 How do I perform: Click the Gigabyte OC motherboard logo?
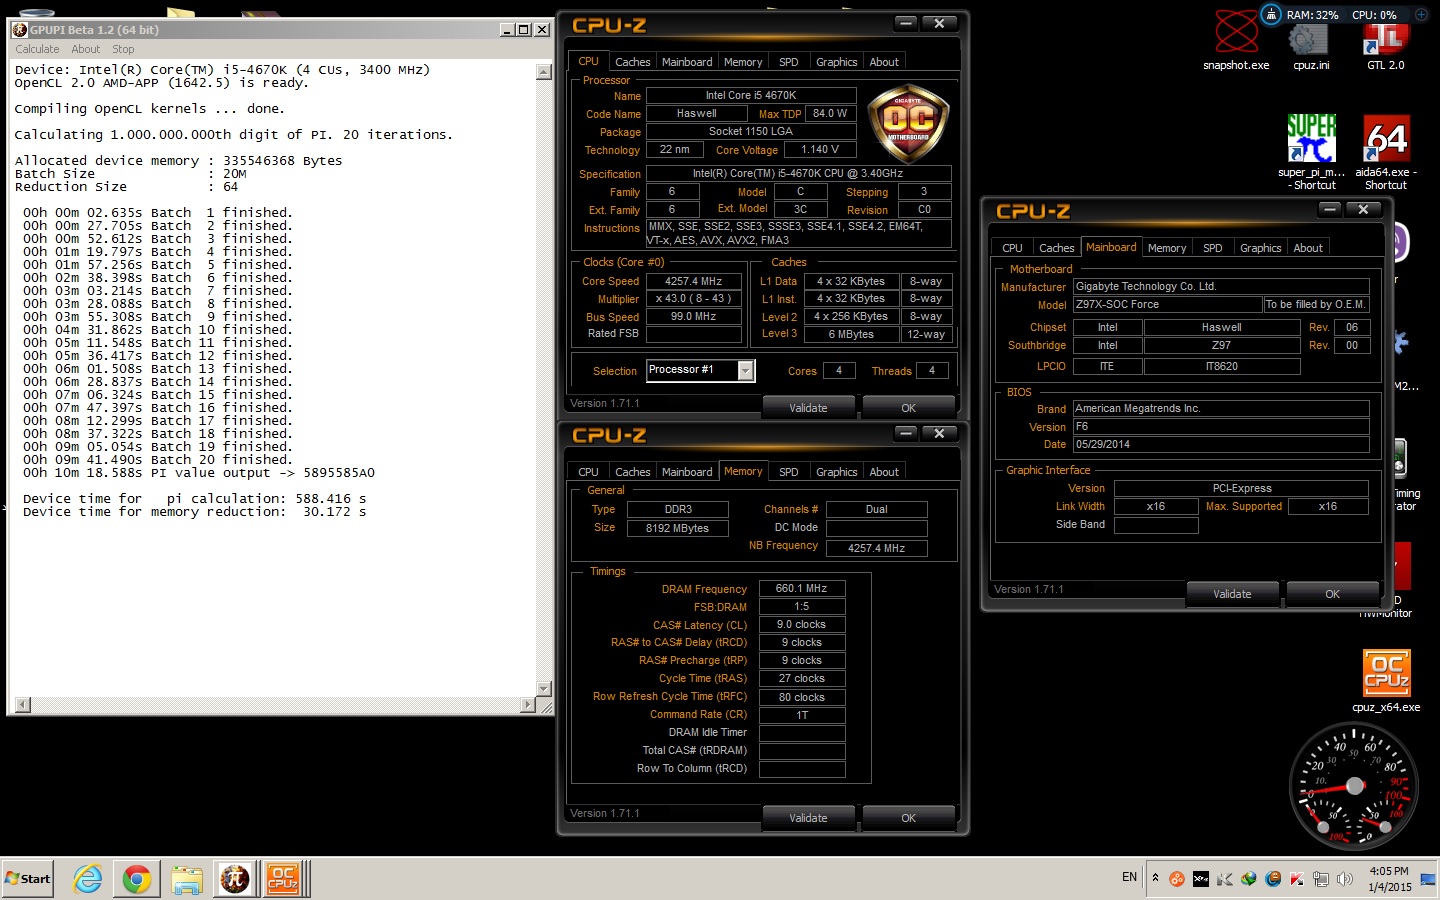908,124
